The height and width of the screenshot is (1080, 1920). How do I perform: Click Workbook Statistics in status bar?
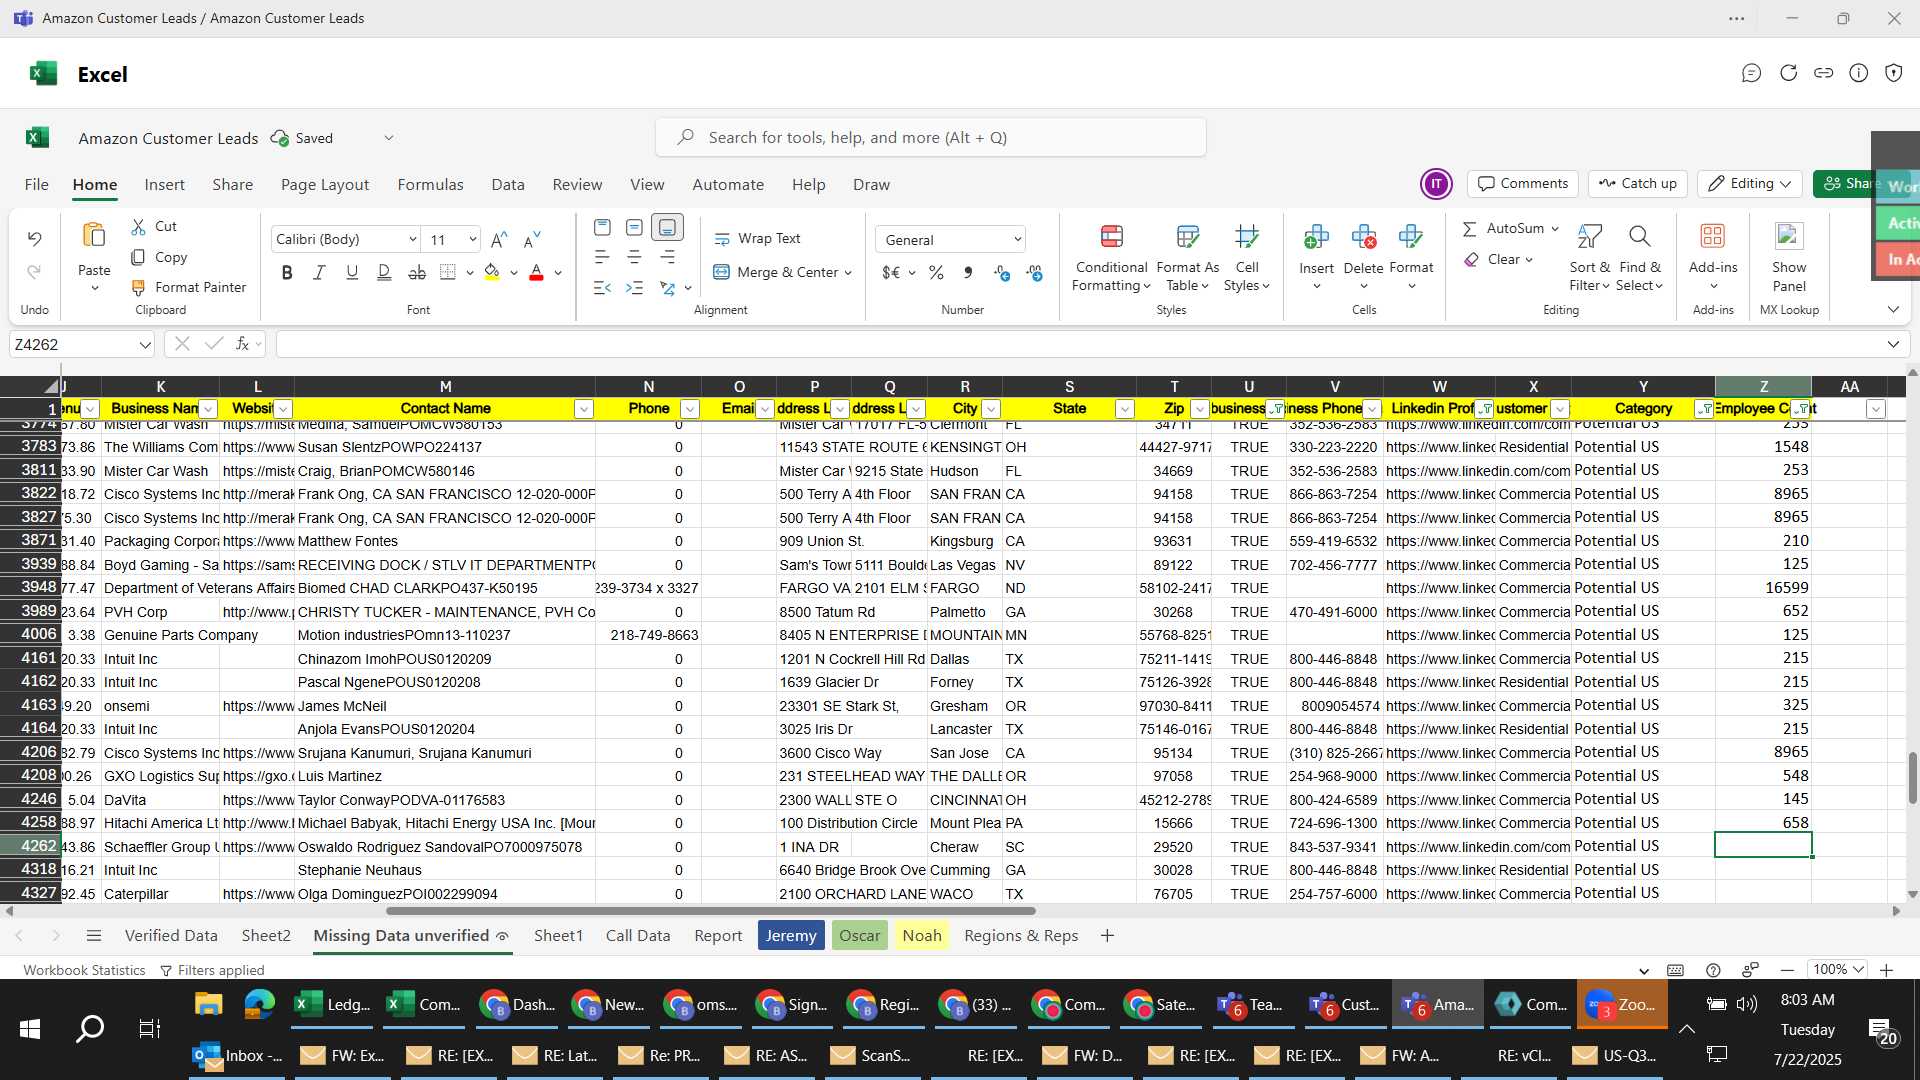84,971
